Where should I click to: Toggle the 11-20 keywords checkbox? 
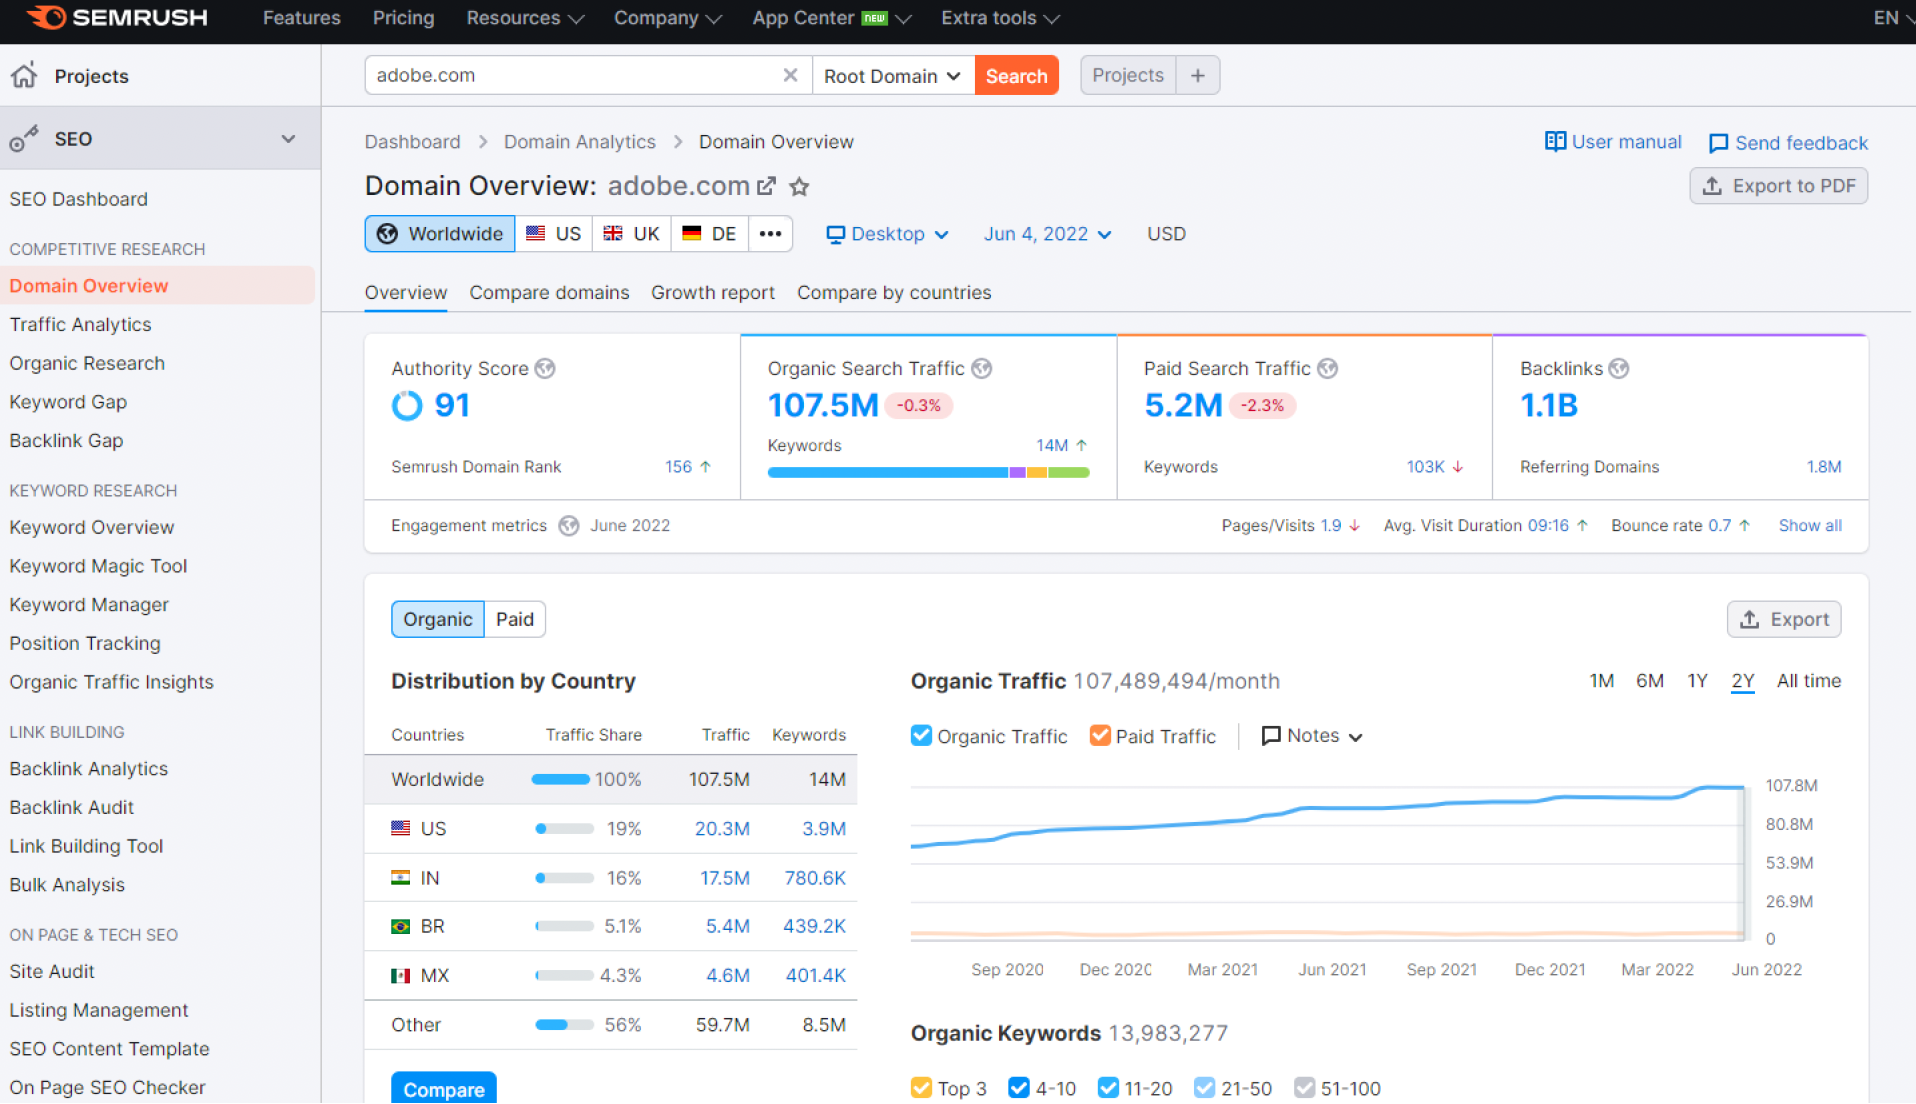(x=1108, y=1087)
